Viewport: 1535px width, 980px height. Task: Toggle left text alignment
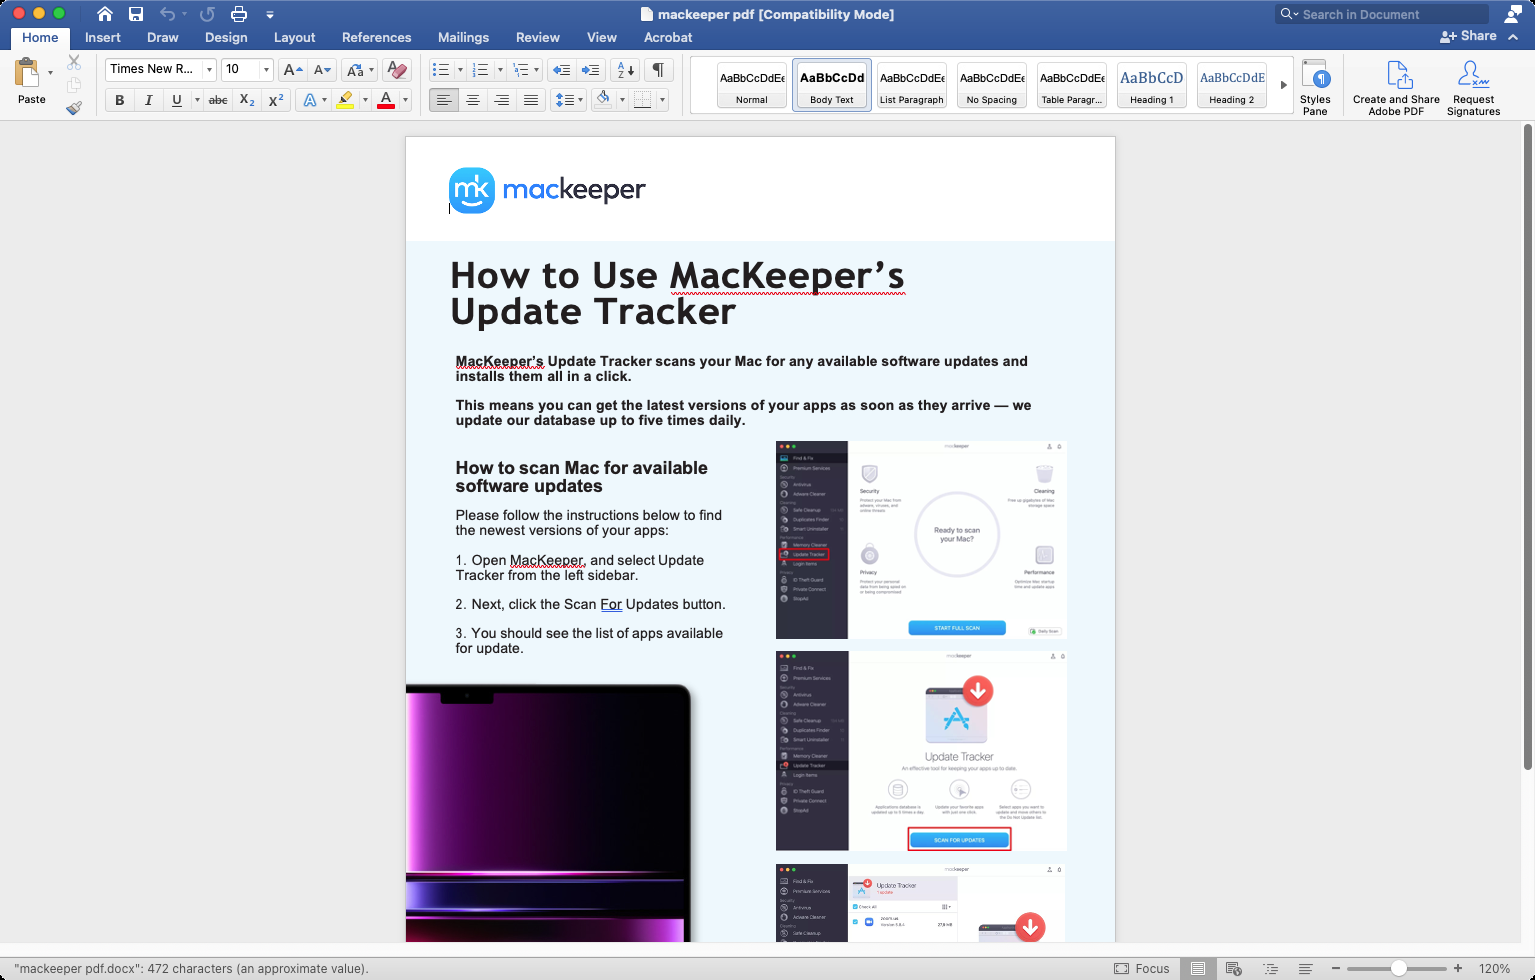pyautogui.click(x=444, y=100)
